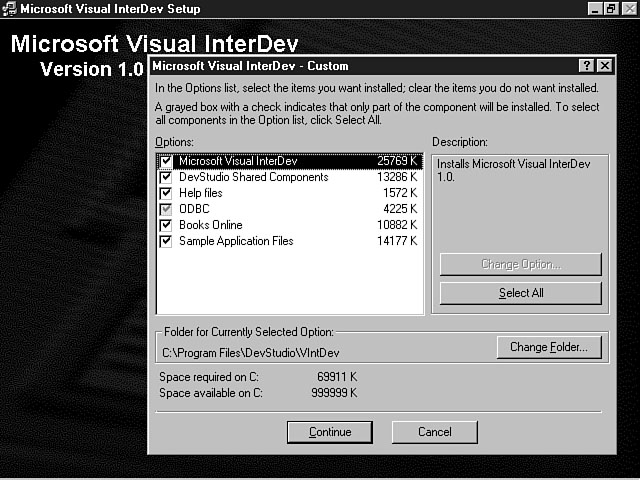
Task: Select the ODBC option name
Action: tap(192, 209)
